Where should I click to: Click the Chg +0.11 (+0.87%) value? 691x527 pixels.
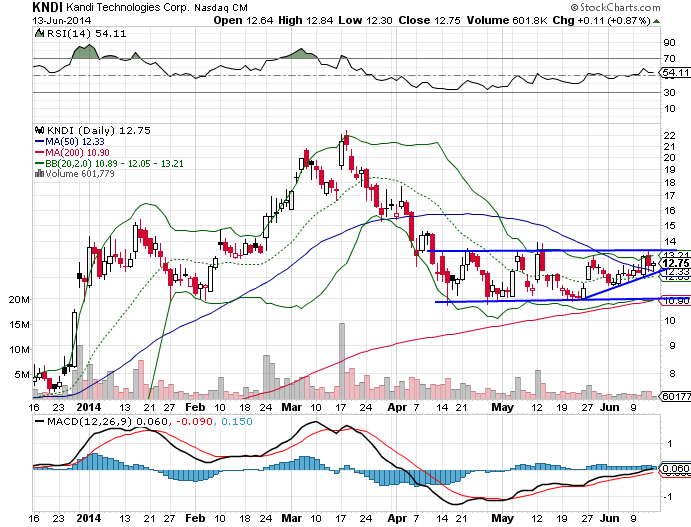602,20
